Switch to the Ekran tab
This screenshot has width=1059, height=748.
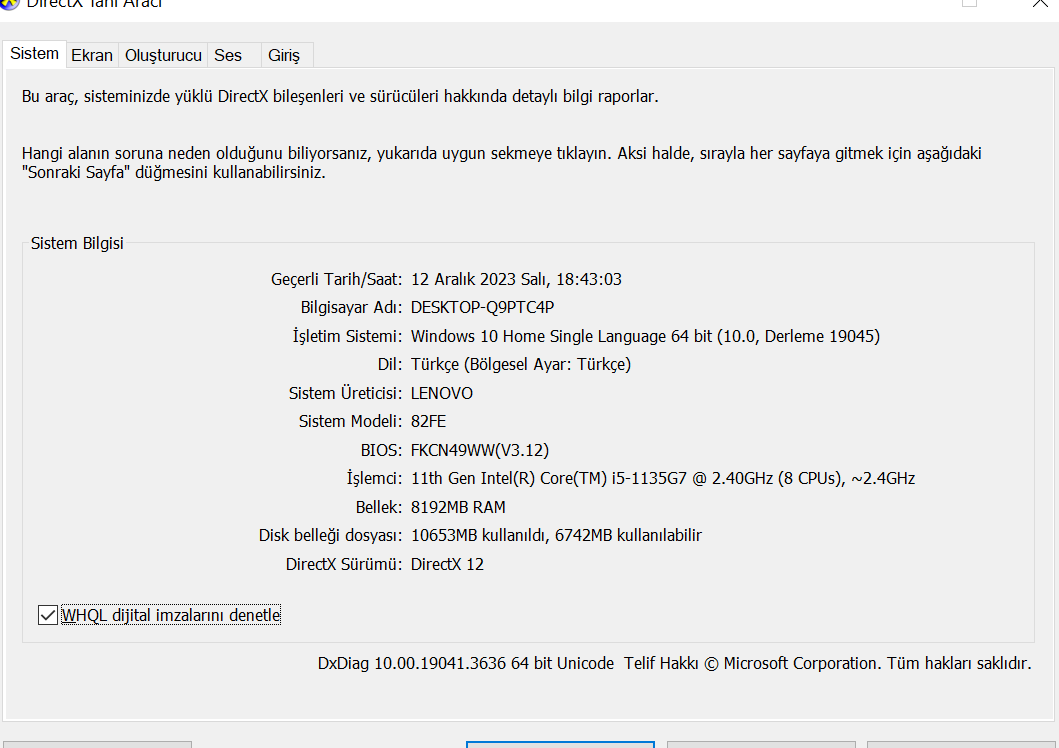[92, 55]
